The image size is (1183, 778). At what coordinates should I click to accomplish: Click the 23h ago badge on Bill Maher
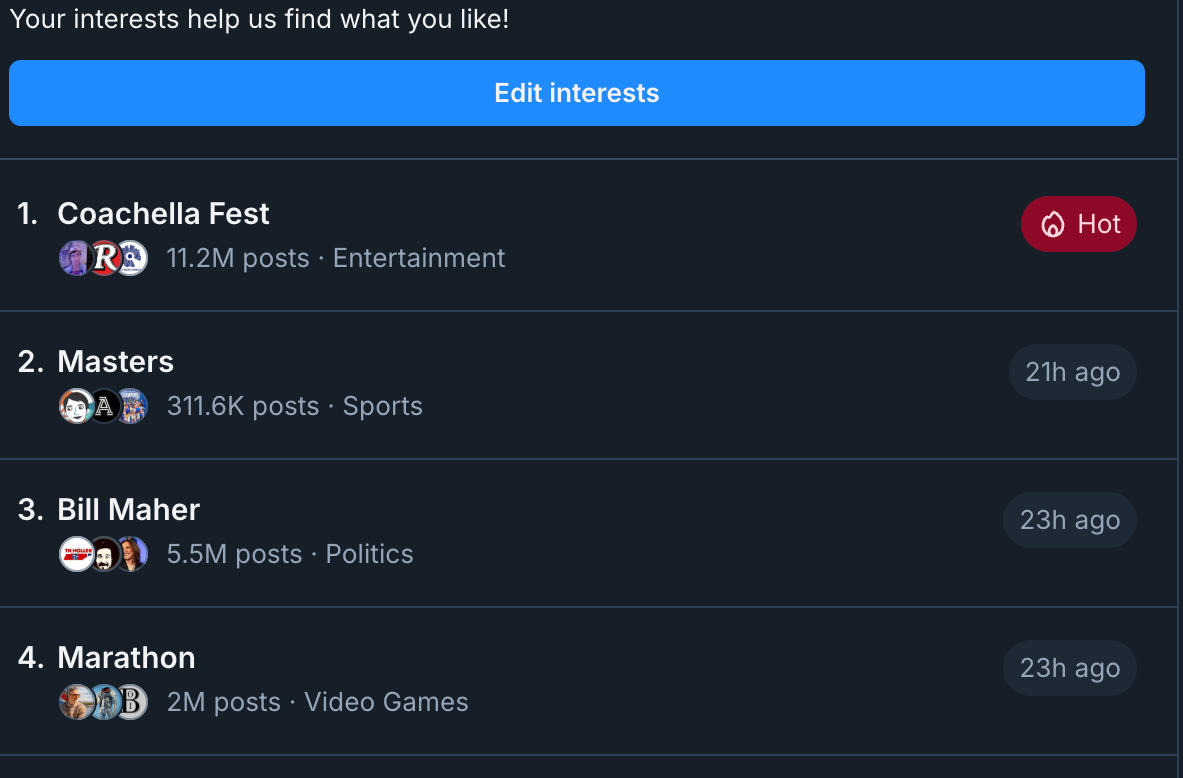click(1069, 520)
